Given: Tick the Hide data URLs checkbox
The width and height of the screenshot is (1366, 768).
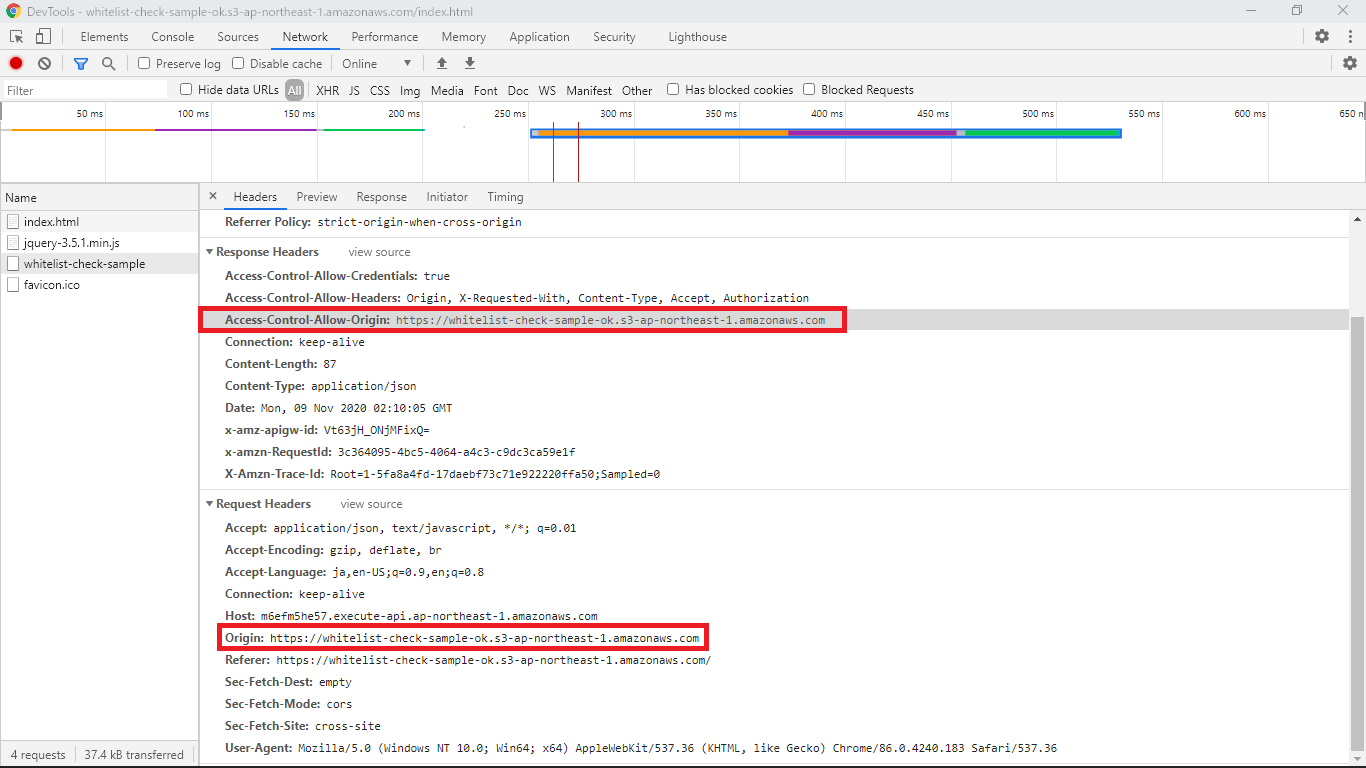Looking at the screenshot, I should coord(186,89).
